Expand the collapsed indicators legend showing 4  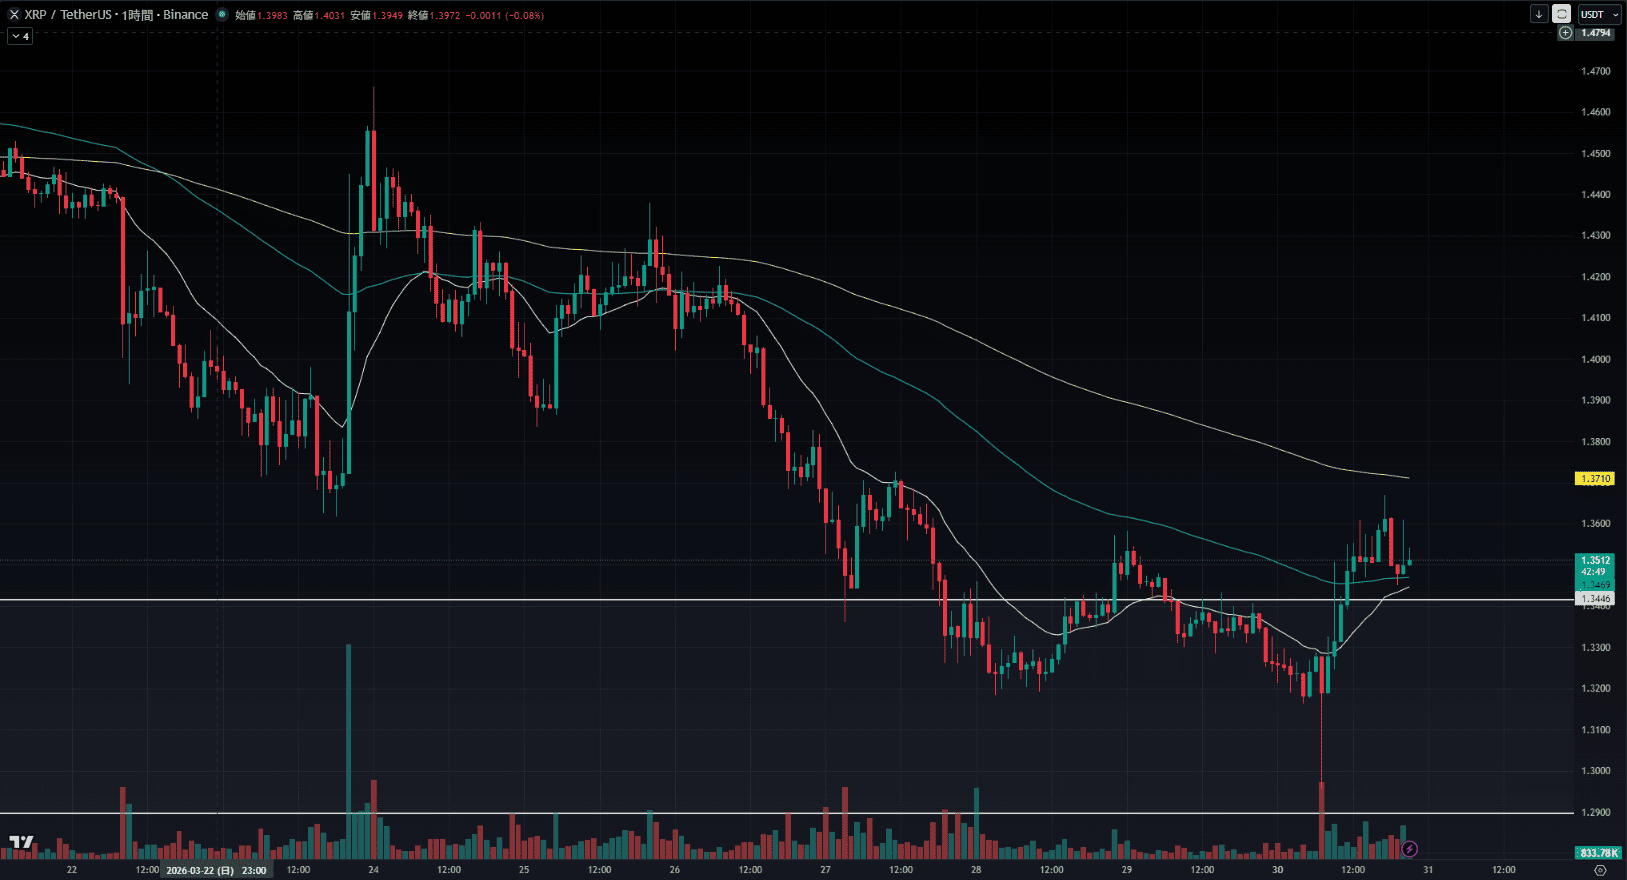(20, 36)
